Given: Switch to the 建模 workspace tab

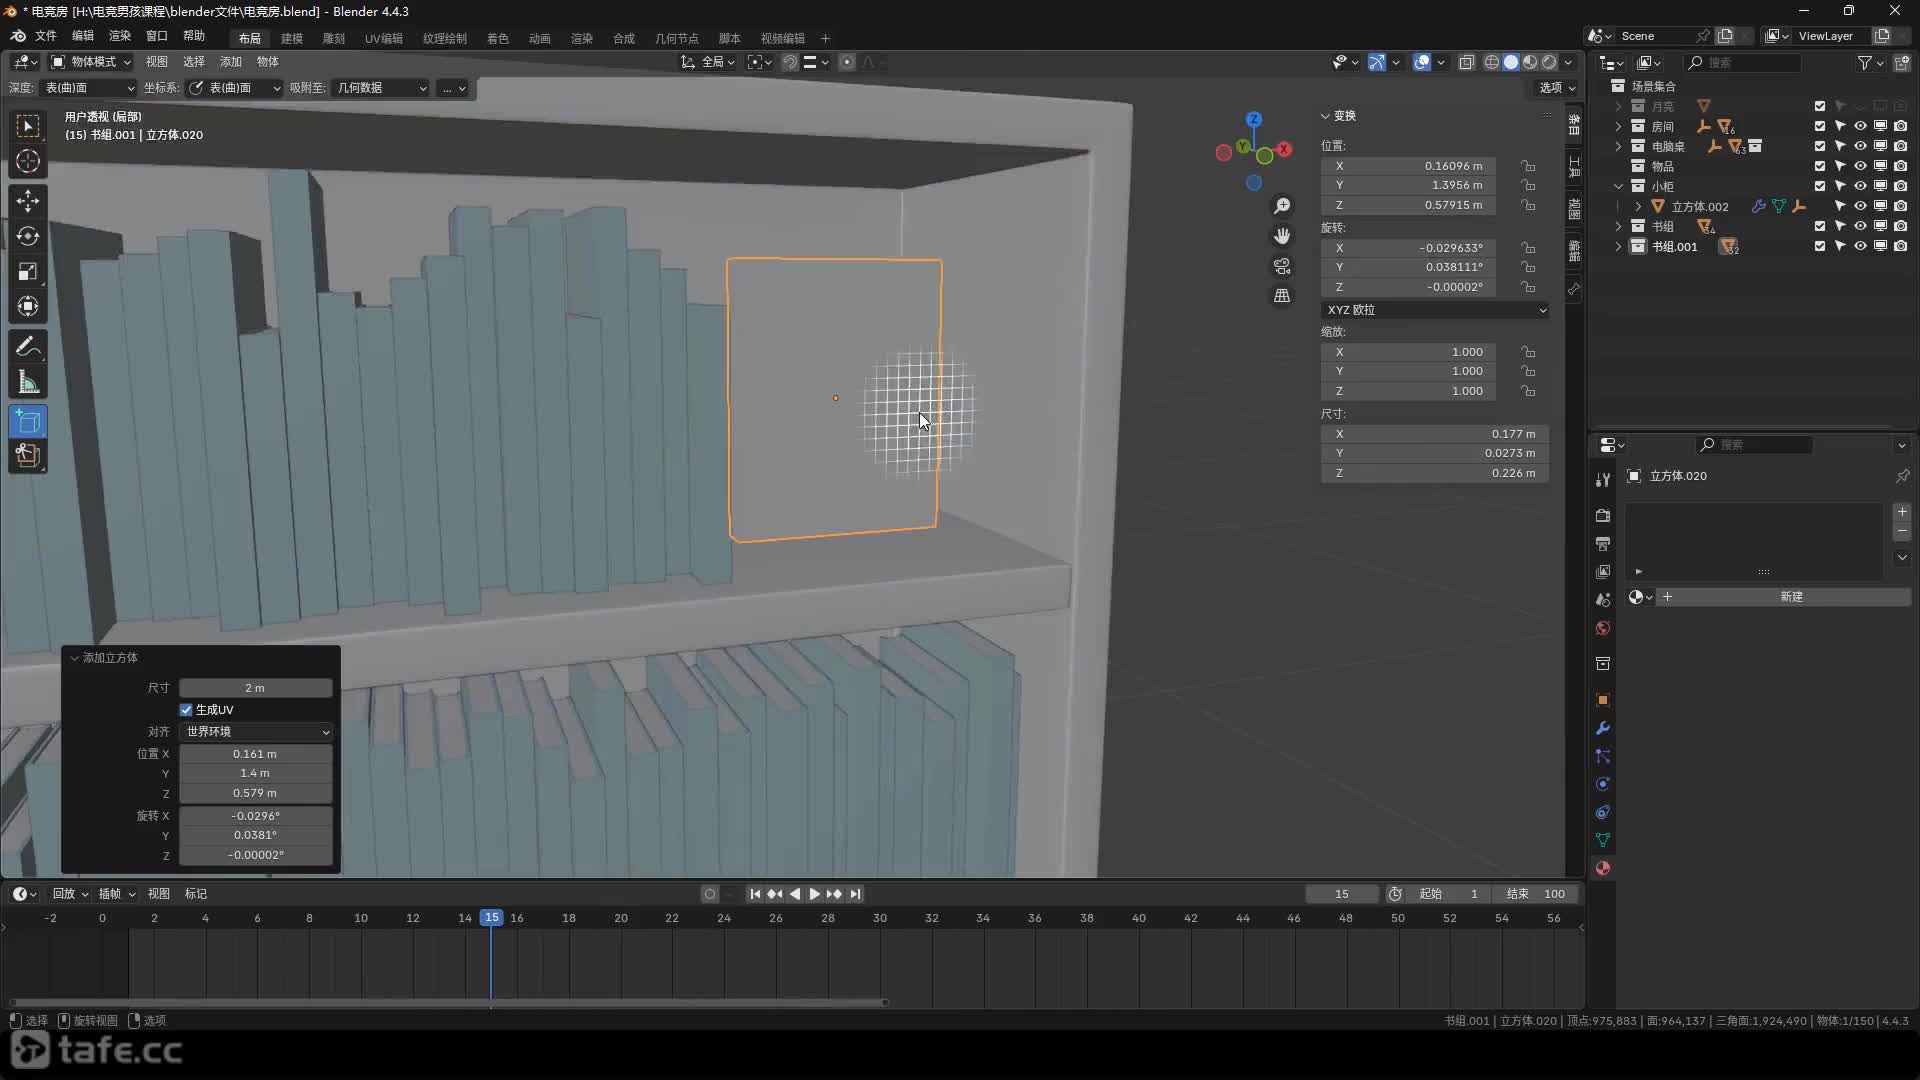Looking at the screenshot, I should 291,38.
